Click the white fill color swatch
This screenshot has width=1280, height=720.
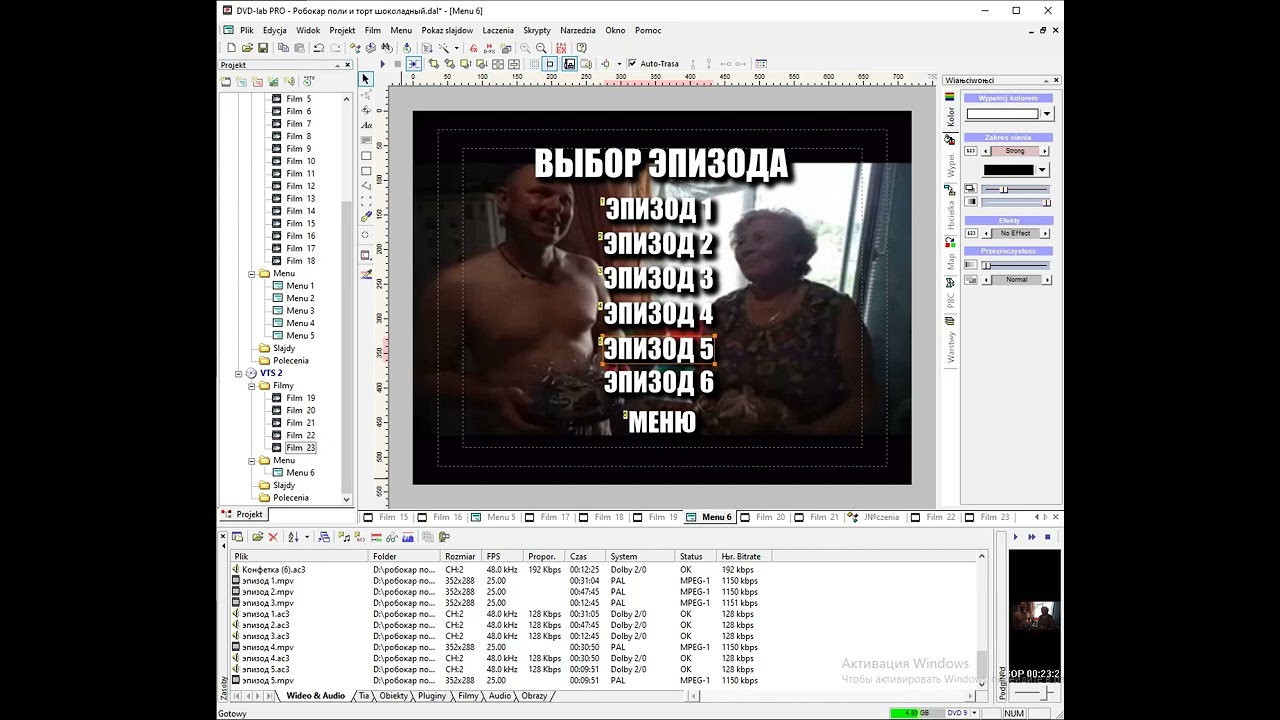1003,114
